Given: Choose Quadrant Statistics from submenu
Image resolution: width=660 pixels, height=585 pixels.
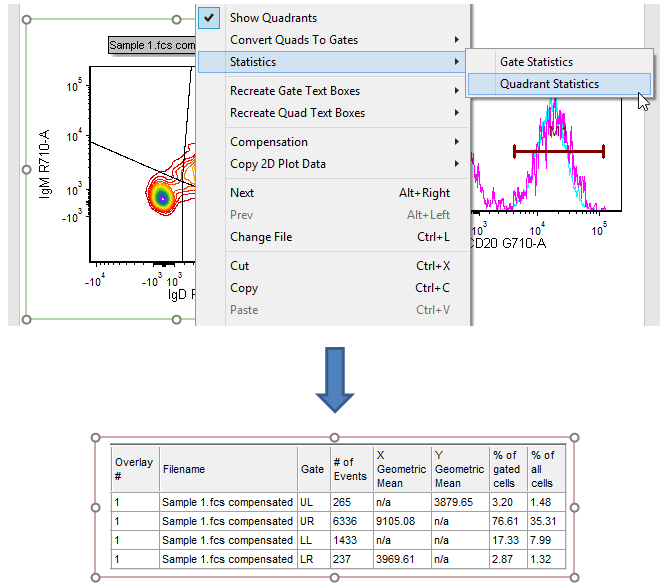Looking at the screenshot, I should [x=549, y=84].
